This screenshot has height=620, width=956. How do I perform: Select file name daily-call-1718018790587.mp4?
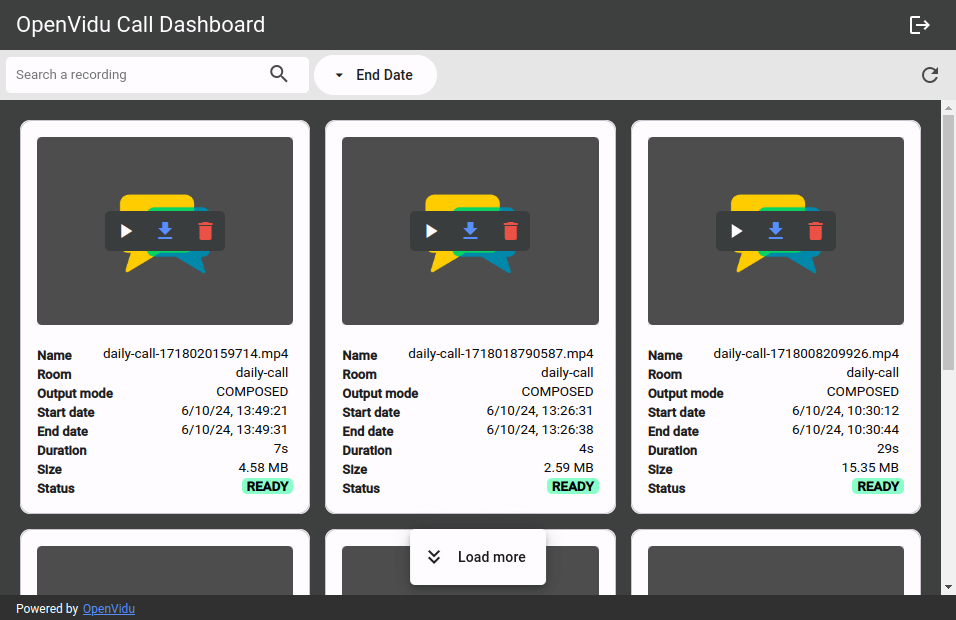[x=501, y=354]
